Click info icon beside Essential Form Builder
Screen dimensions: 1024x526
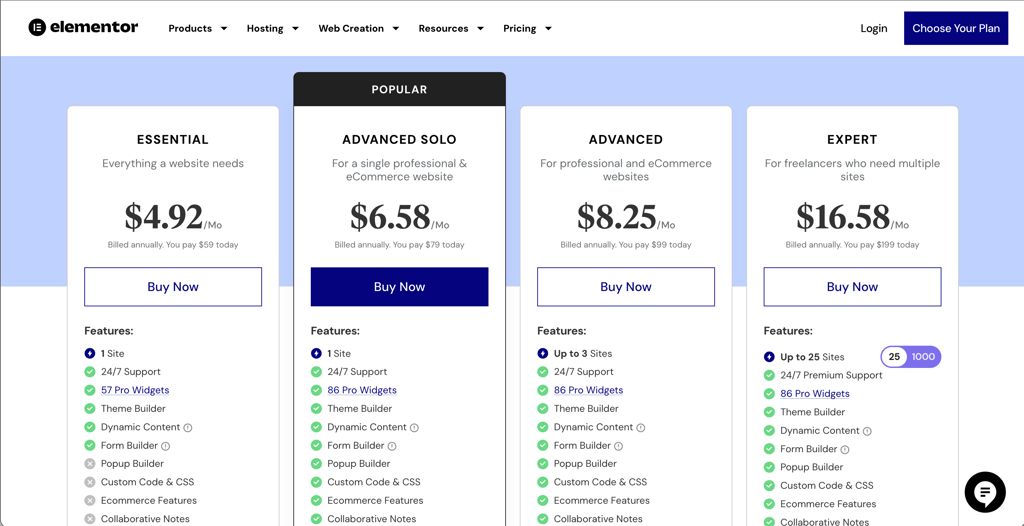click(x=165, y=446)
